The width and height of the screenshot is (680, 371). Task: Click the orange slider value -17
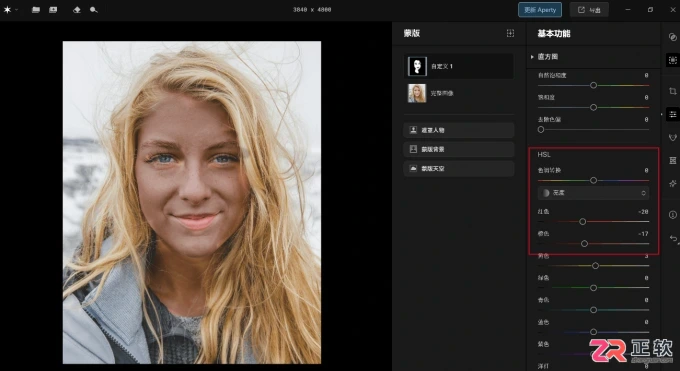point(643,234)
